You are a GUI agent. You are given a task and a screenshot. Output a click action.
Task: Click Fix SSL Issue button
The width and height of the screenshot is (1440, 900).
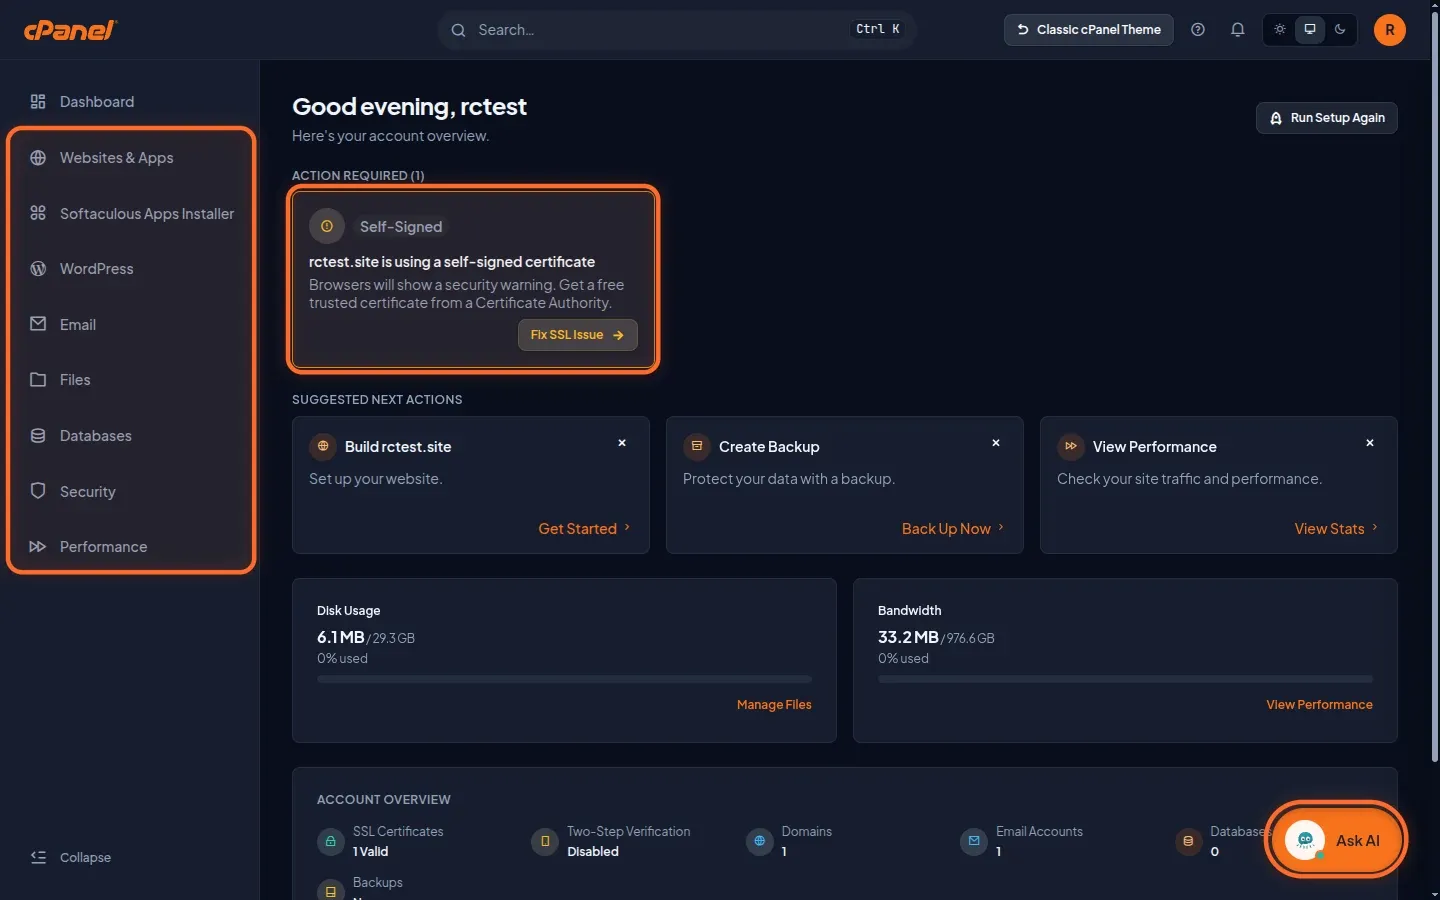tap(577, 335)
